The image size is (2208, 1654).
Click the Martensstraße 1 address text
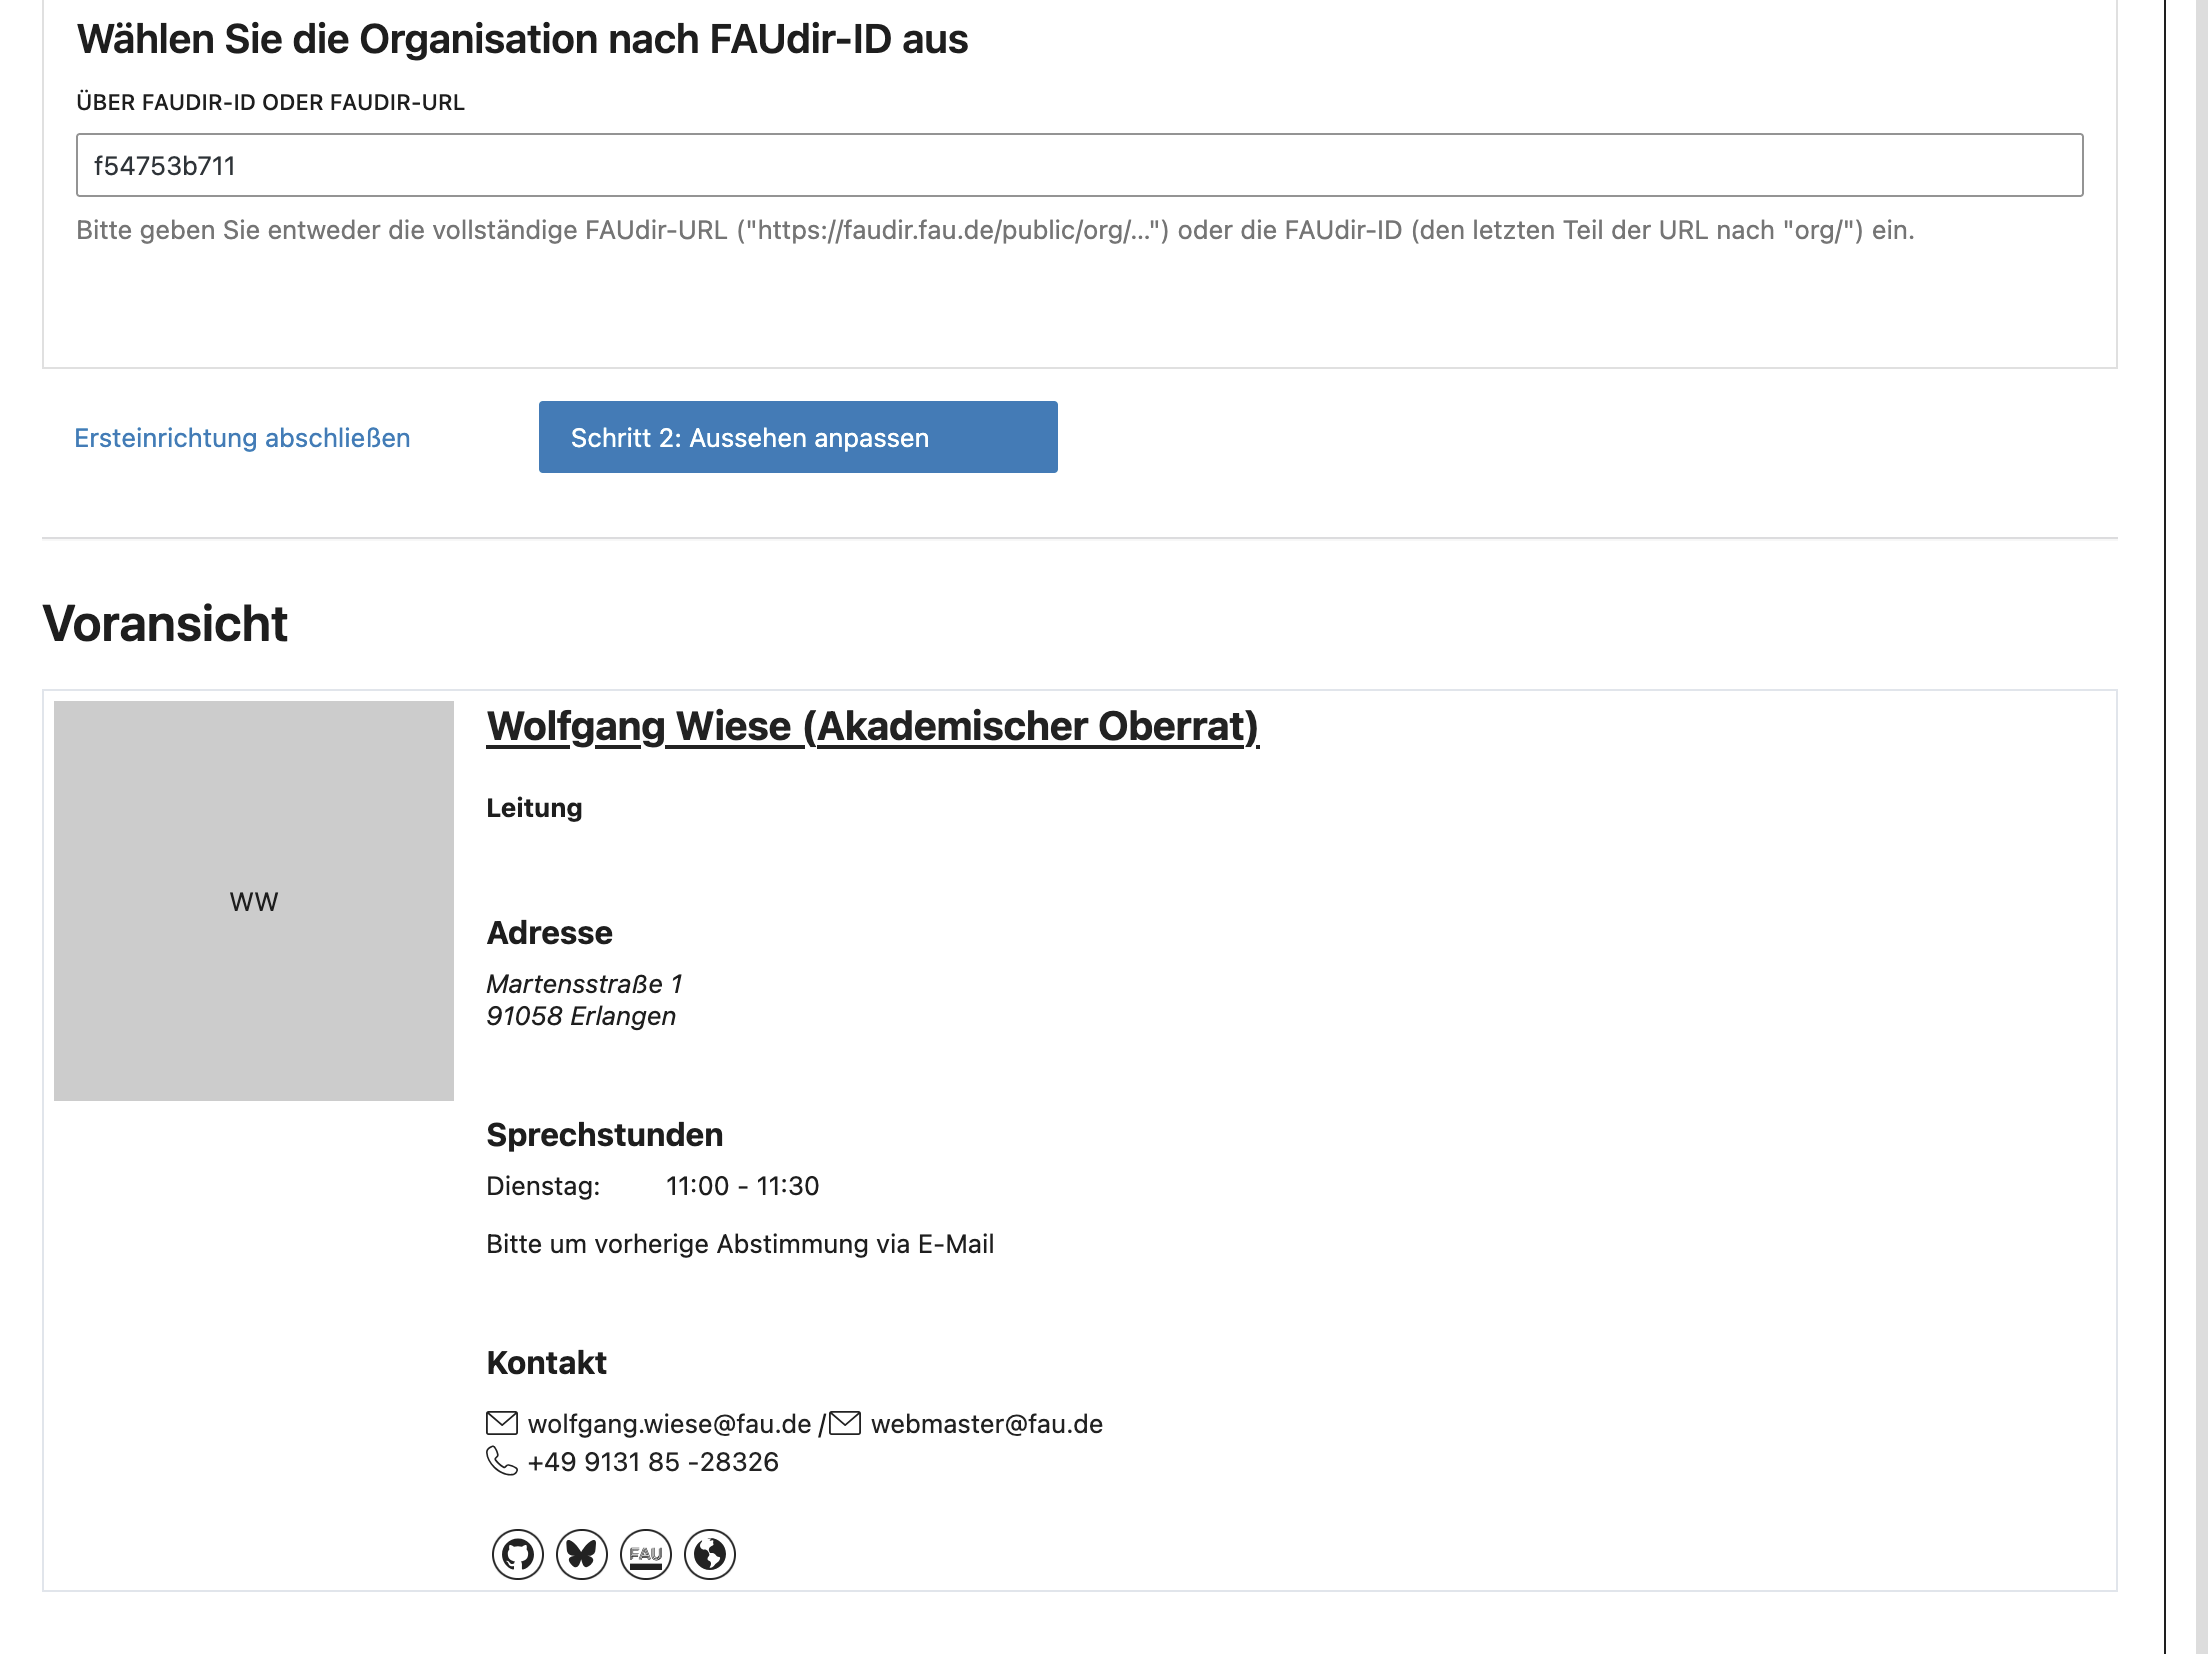click(x=584, y=984)
